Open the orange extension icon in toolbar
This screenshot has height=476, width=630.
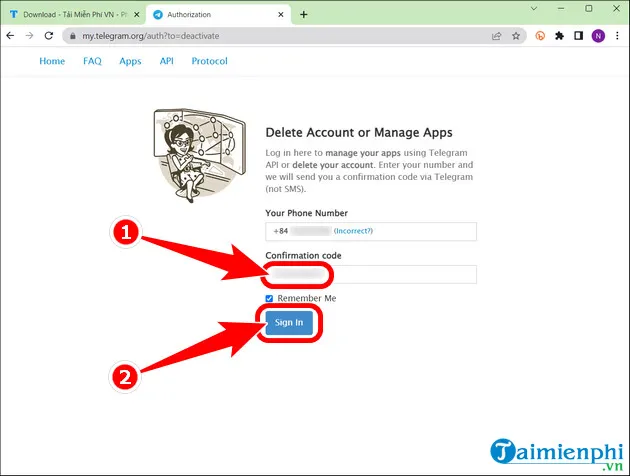click(x=540, y=36)
